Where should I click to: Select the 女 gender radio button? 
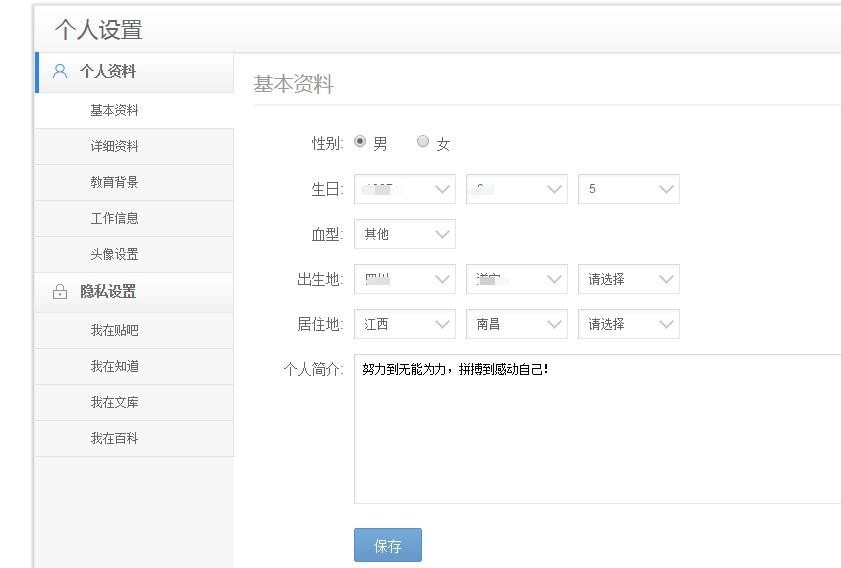tap(423, 142)
